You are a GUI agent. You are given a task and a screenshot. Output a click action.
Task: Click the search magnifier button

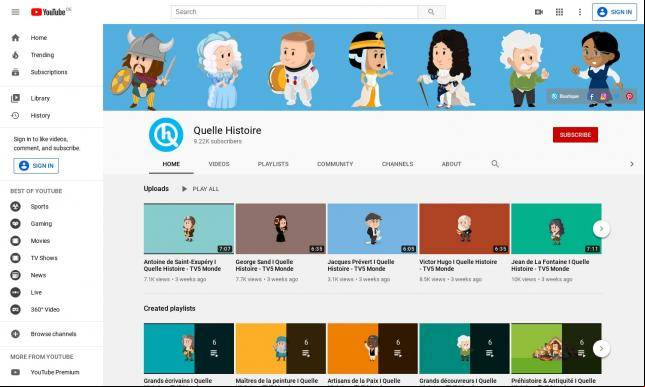431,12
